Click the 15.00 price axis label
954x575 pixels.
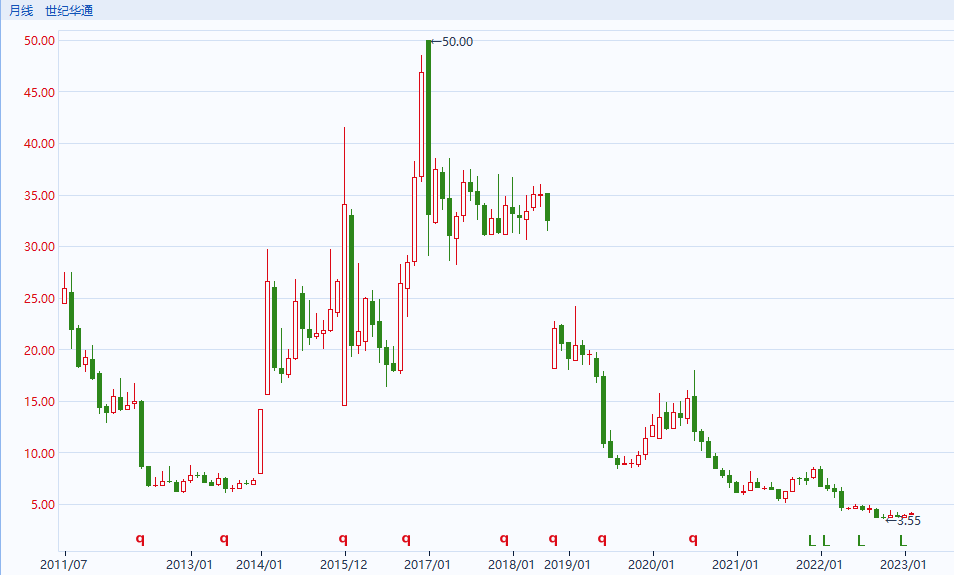(40, 402)
